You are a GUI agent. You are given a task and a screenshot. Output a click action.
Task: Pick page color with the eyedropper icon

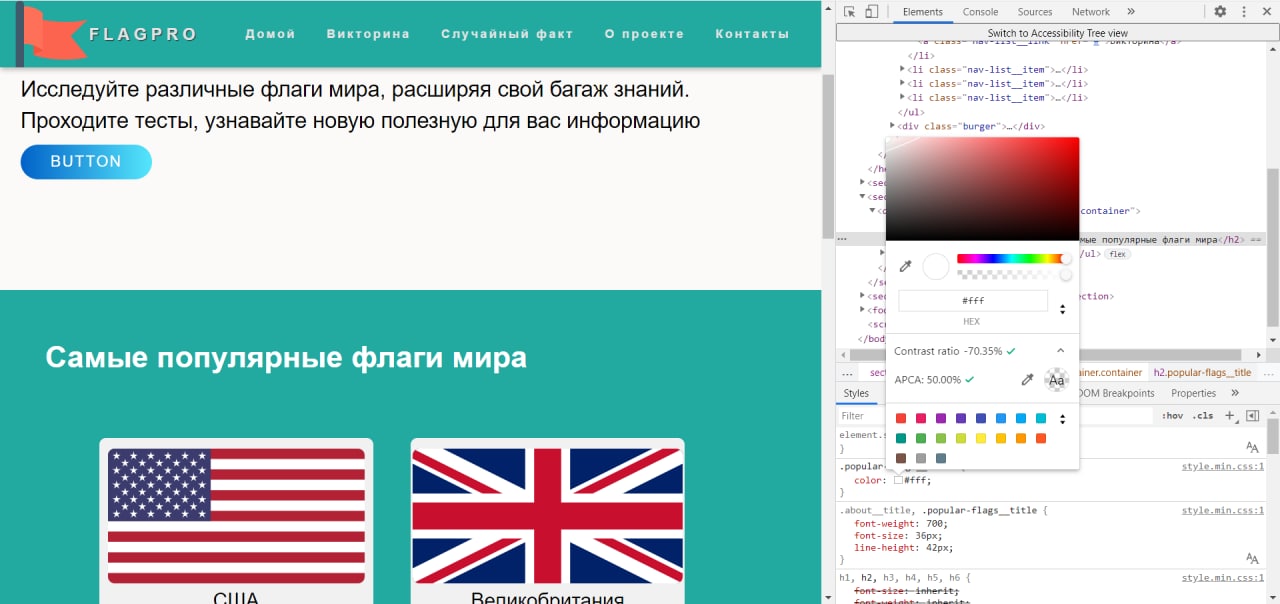pos(906,266)
